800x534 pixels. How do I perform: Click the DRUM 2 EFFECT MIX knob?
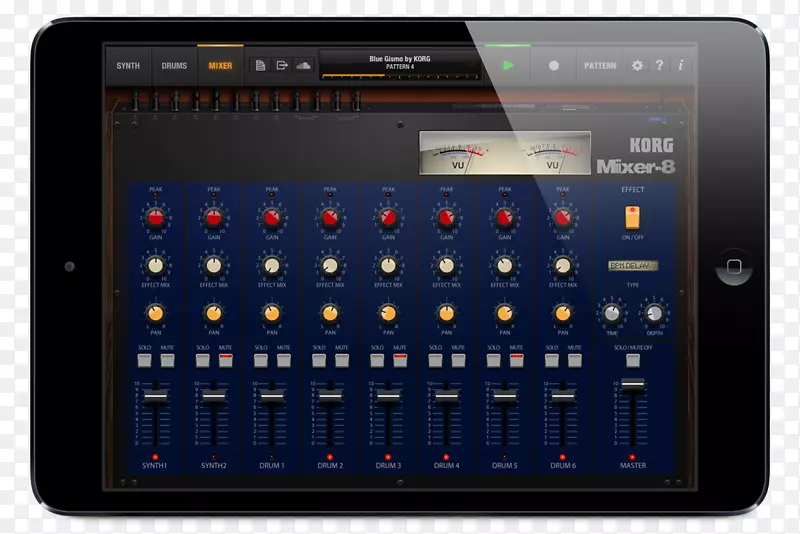330,266
